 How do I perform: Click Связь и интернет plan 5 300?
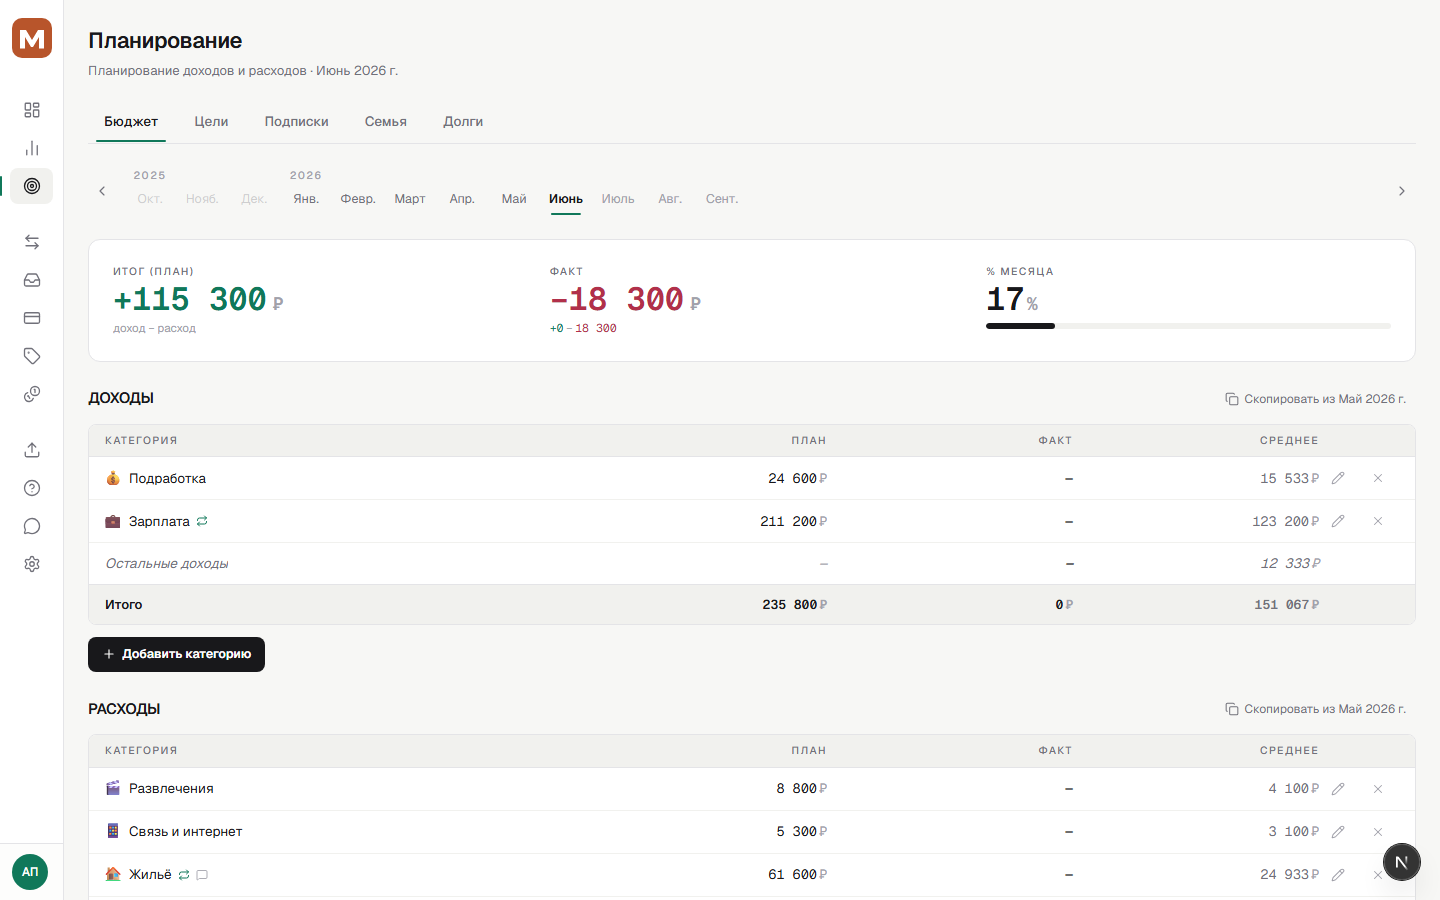(802, 832)
